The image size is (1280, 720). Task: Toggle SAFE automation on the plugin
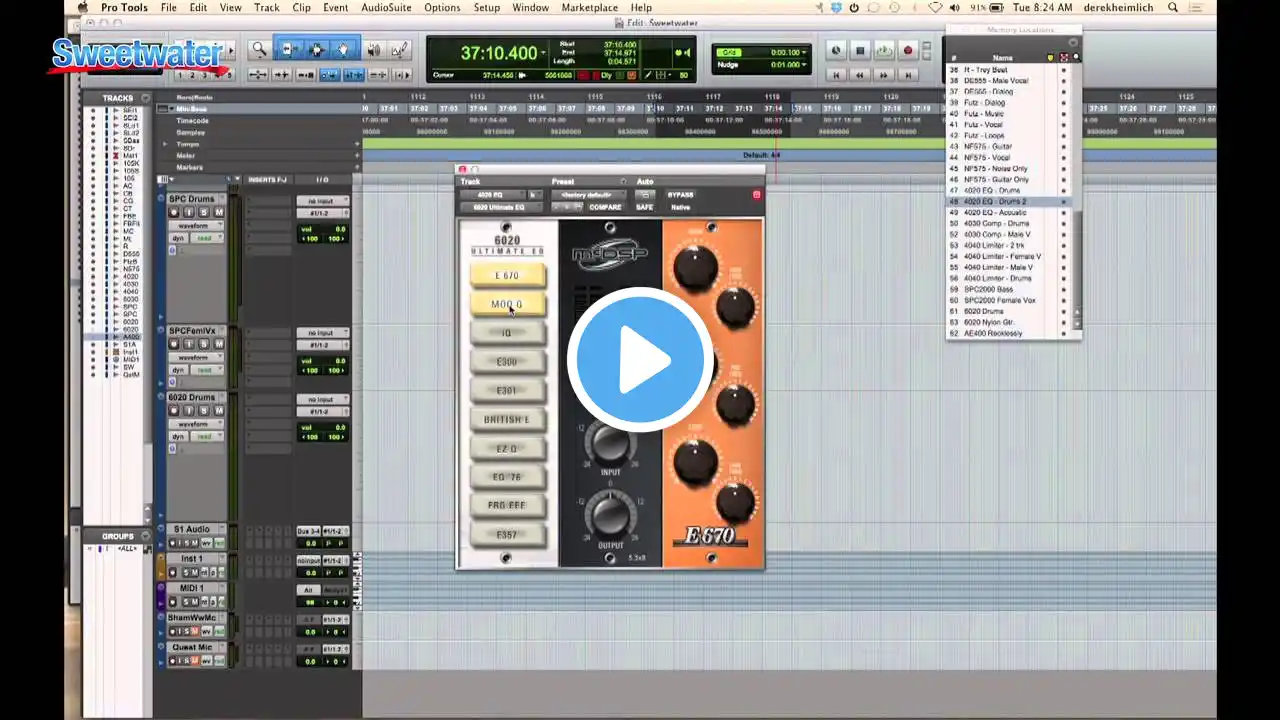tap(645, 207)
